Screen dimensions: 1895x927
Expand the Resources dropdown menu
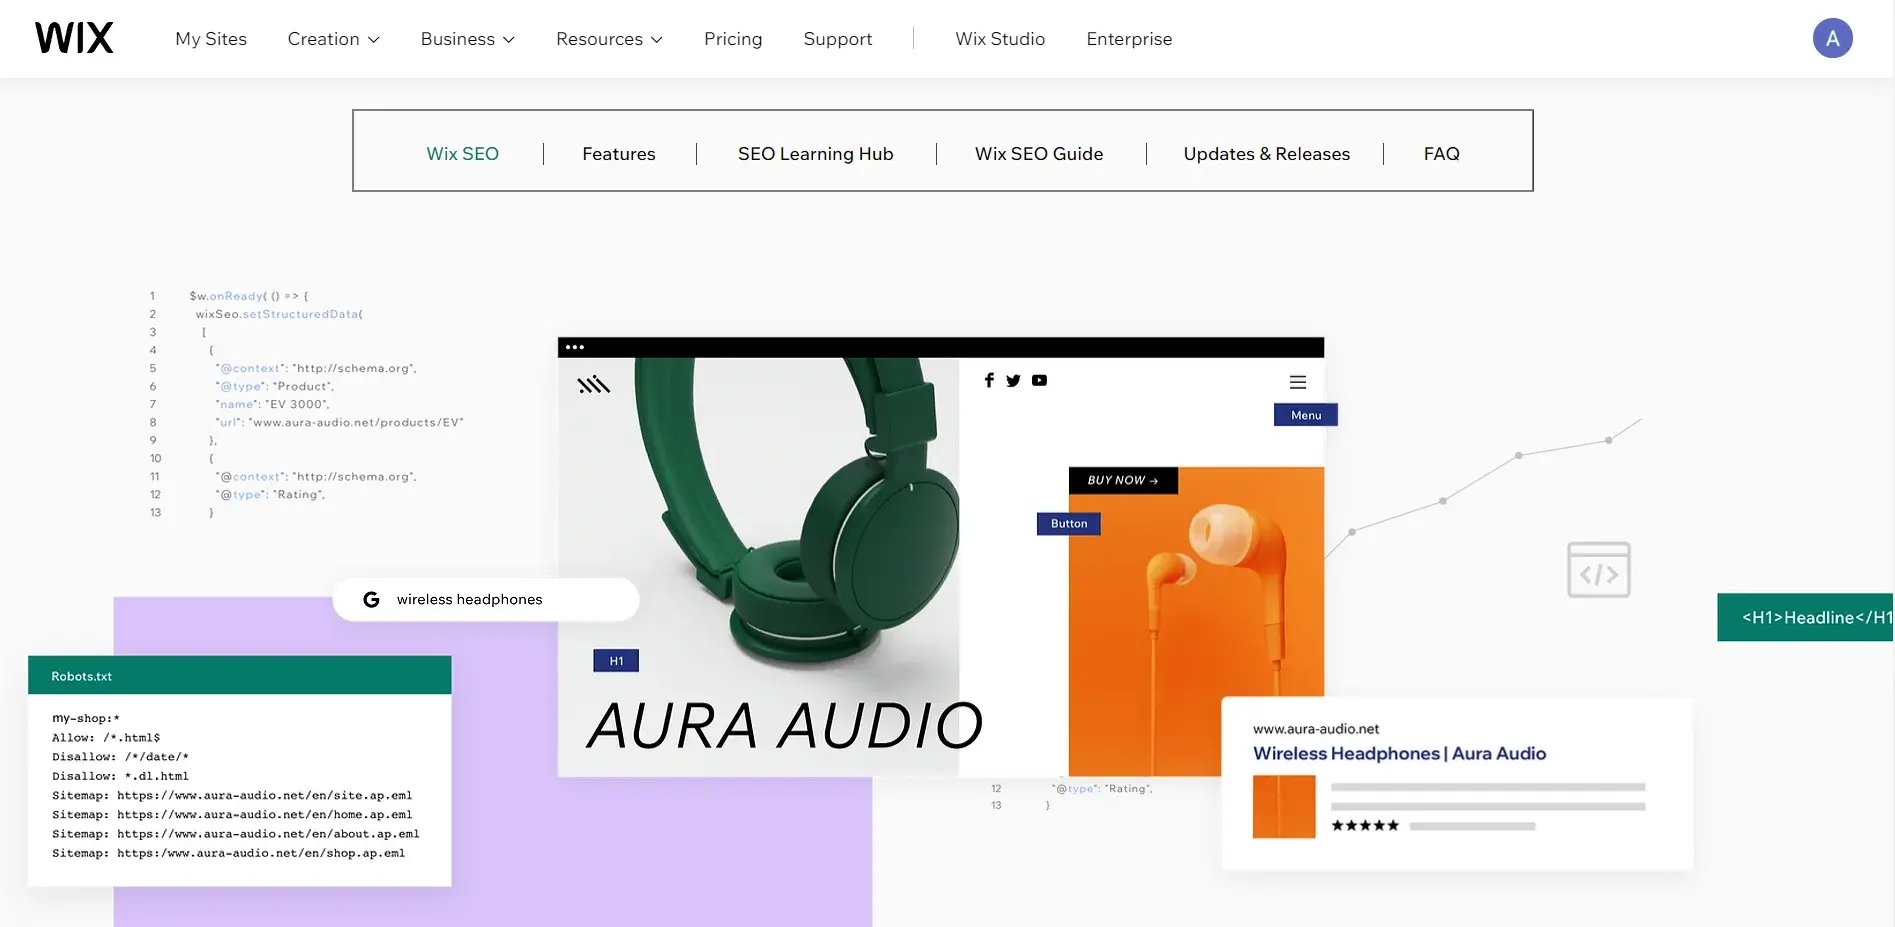[x=609, y=39]
